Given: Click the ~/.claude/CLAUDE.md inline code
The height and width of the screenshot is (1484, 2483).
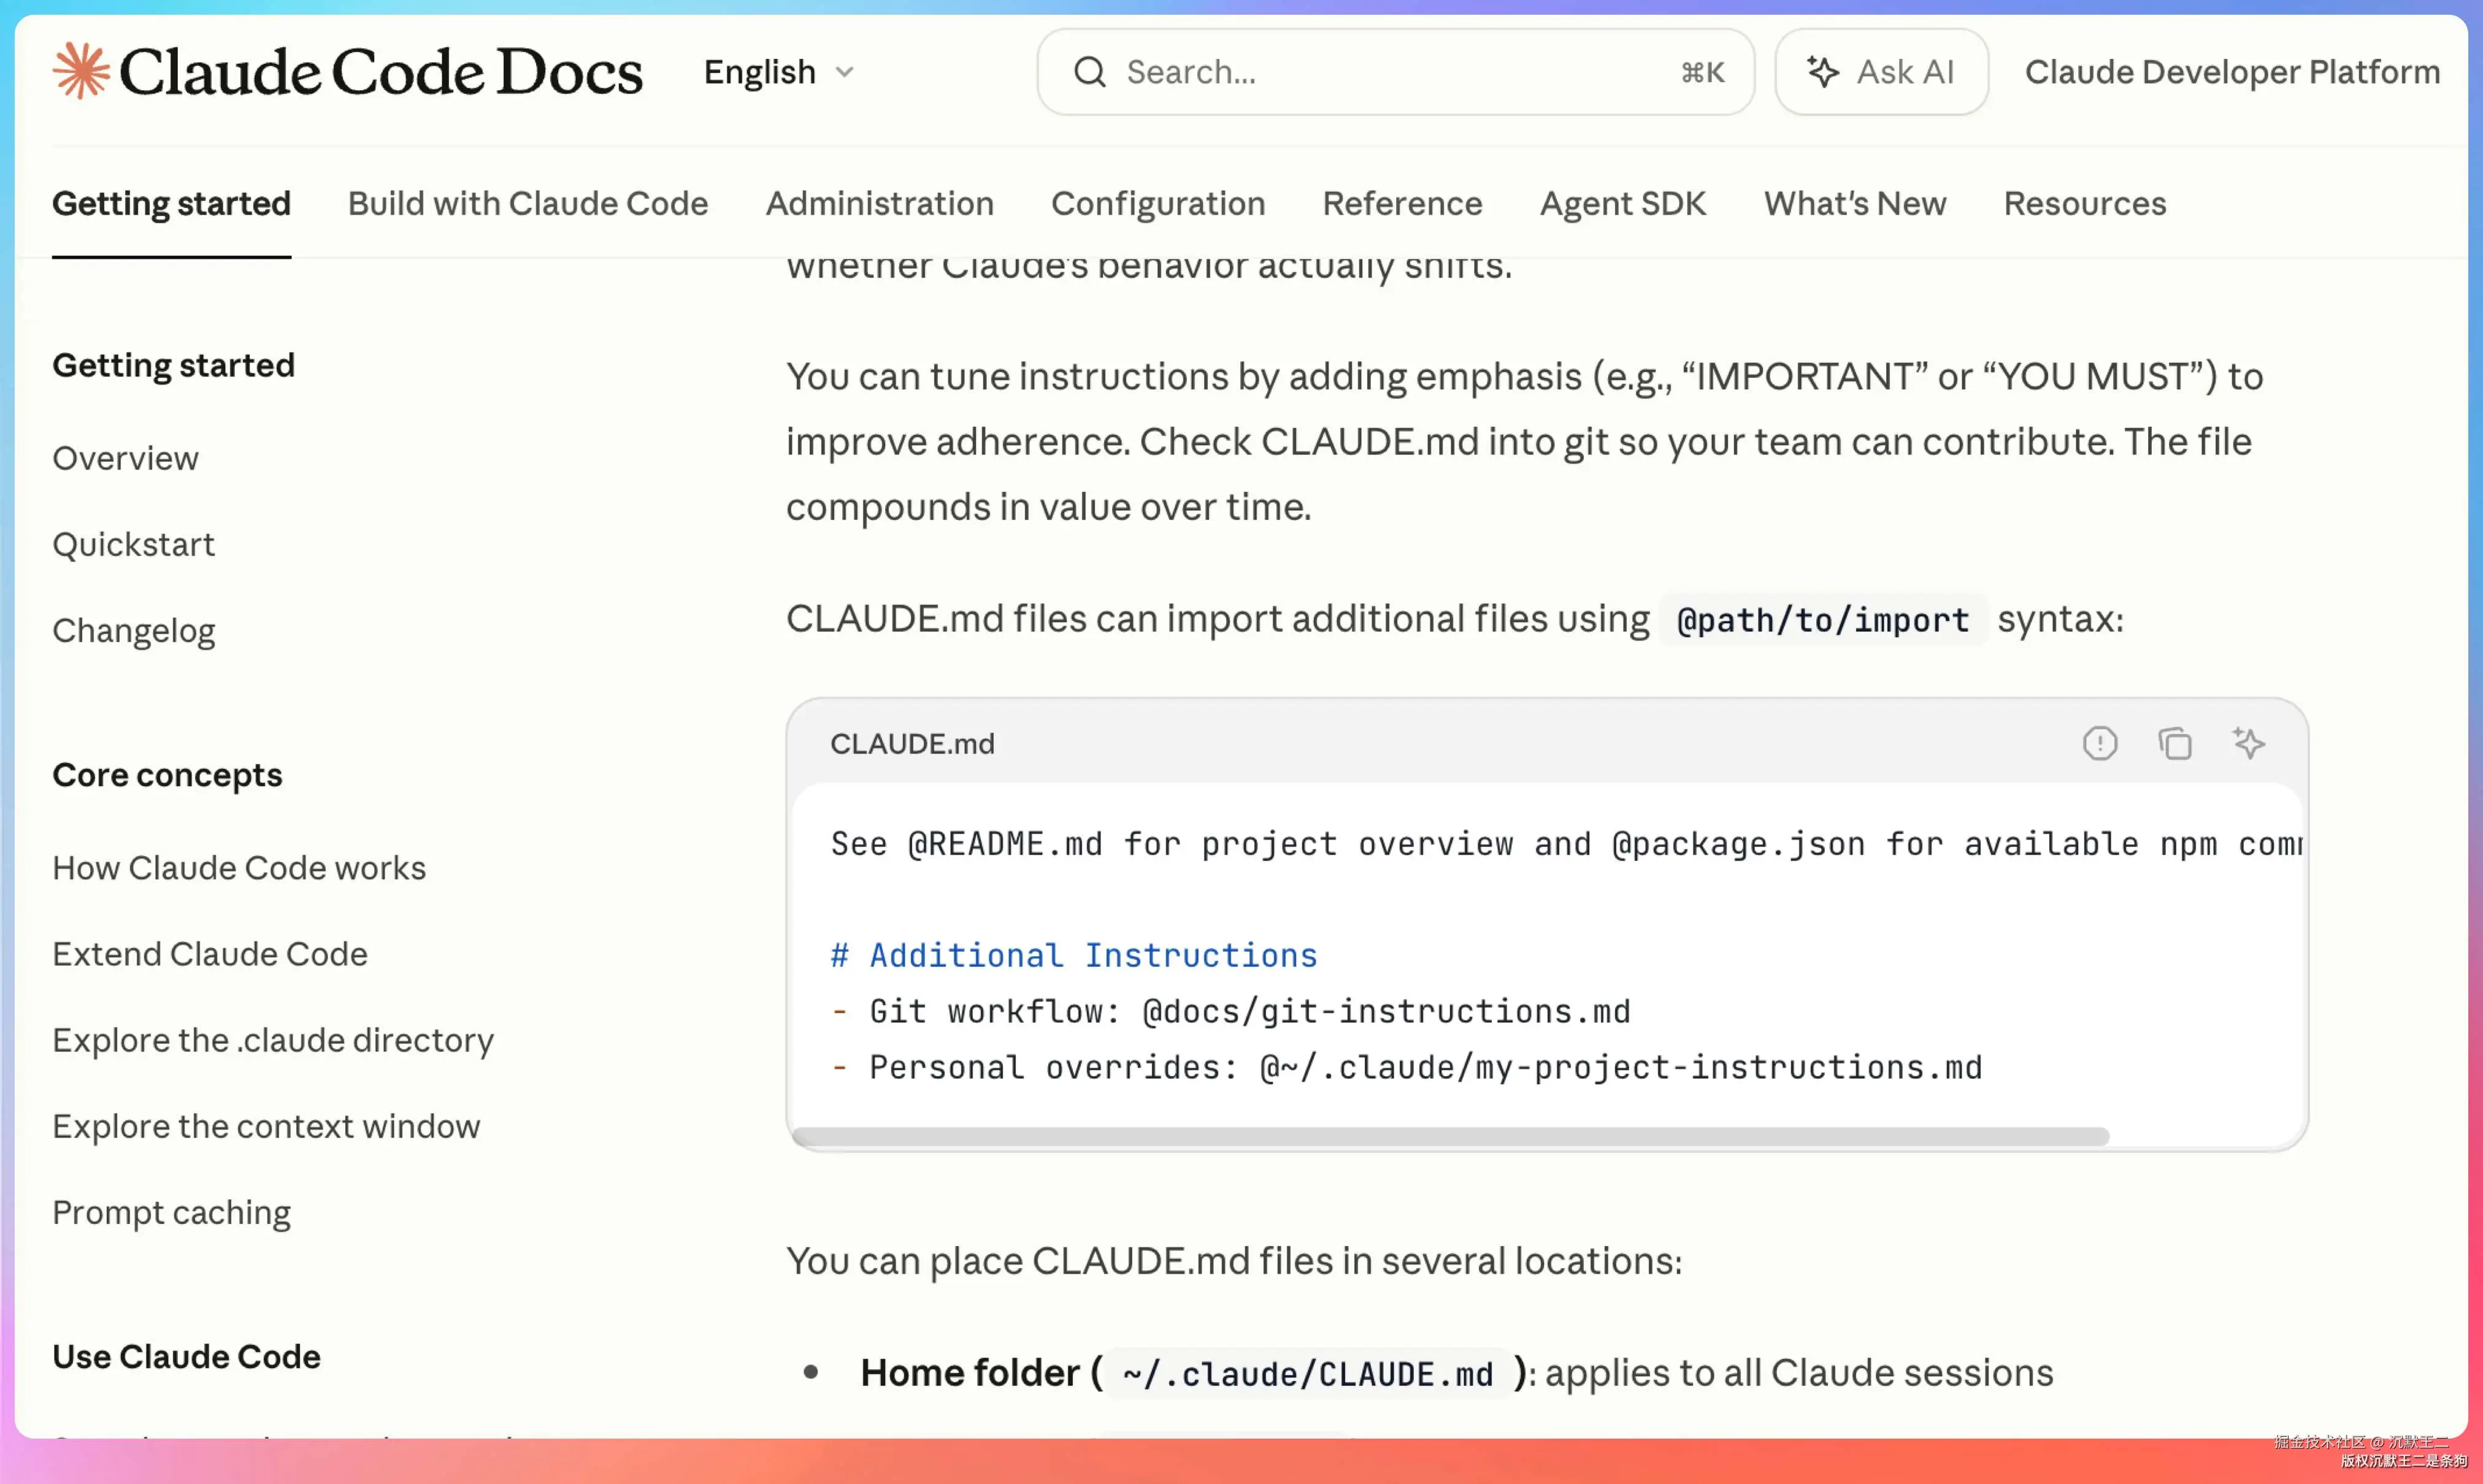Looking at the screenshot, I should click(1308, 1374).
